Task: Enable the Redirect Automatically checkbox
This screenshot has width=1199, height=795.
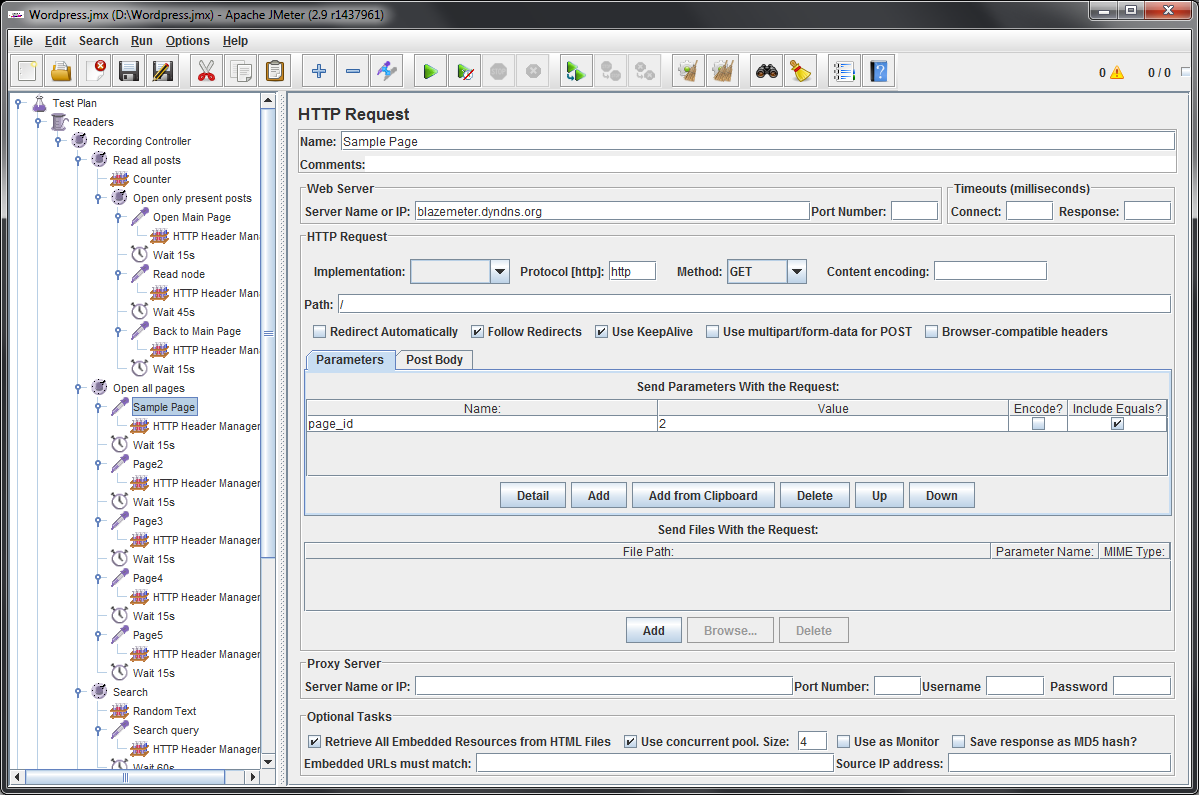Action: point(320,332)
